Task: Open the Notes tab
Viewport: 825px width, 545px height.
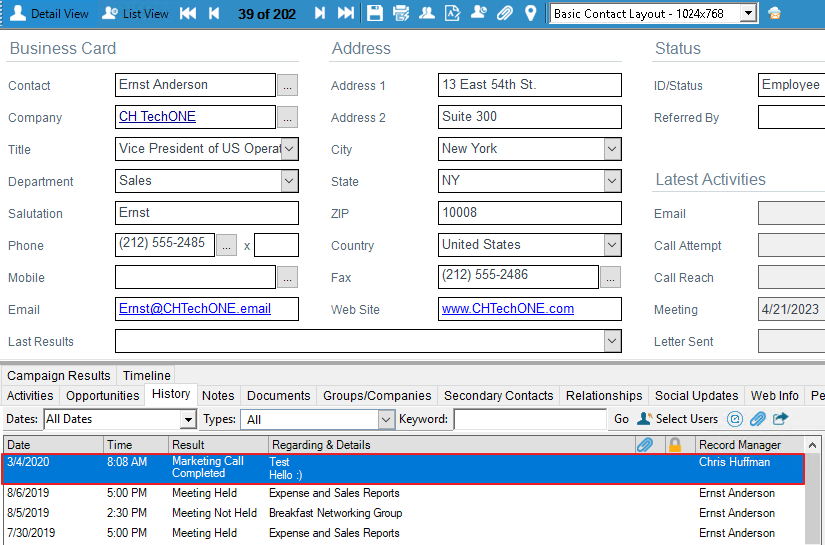Action: (218, 396)
